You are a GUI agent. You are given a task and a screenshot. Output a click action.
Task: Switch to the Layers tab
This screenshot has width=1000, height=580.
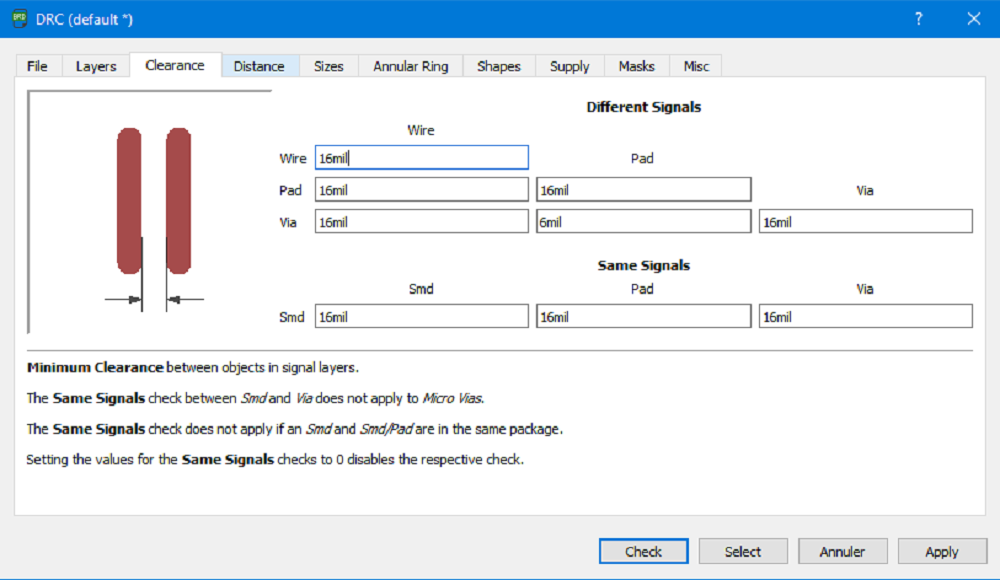[96, 66]
